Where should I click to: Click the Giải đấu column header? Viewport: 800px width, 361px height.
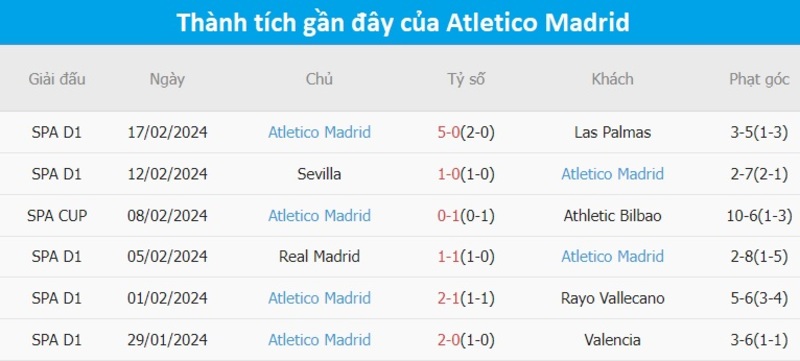pyautogui.click(x=57, y=80)
